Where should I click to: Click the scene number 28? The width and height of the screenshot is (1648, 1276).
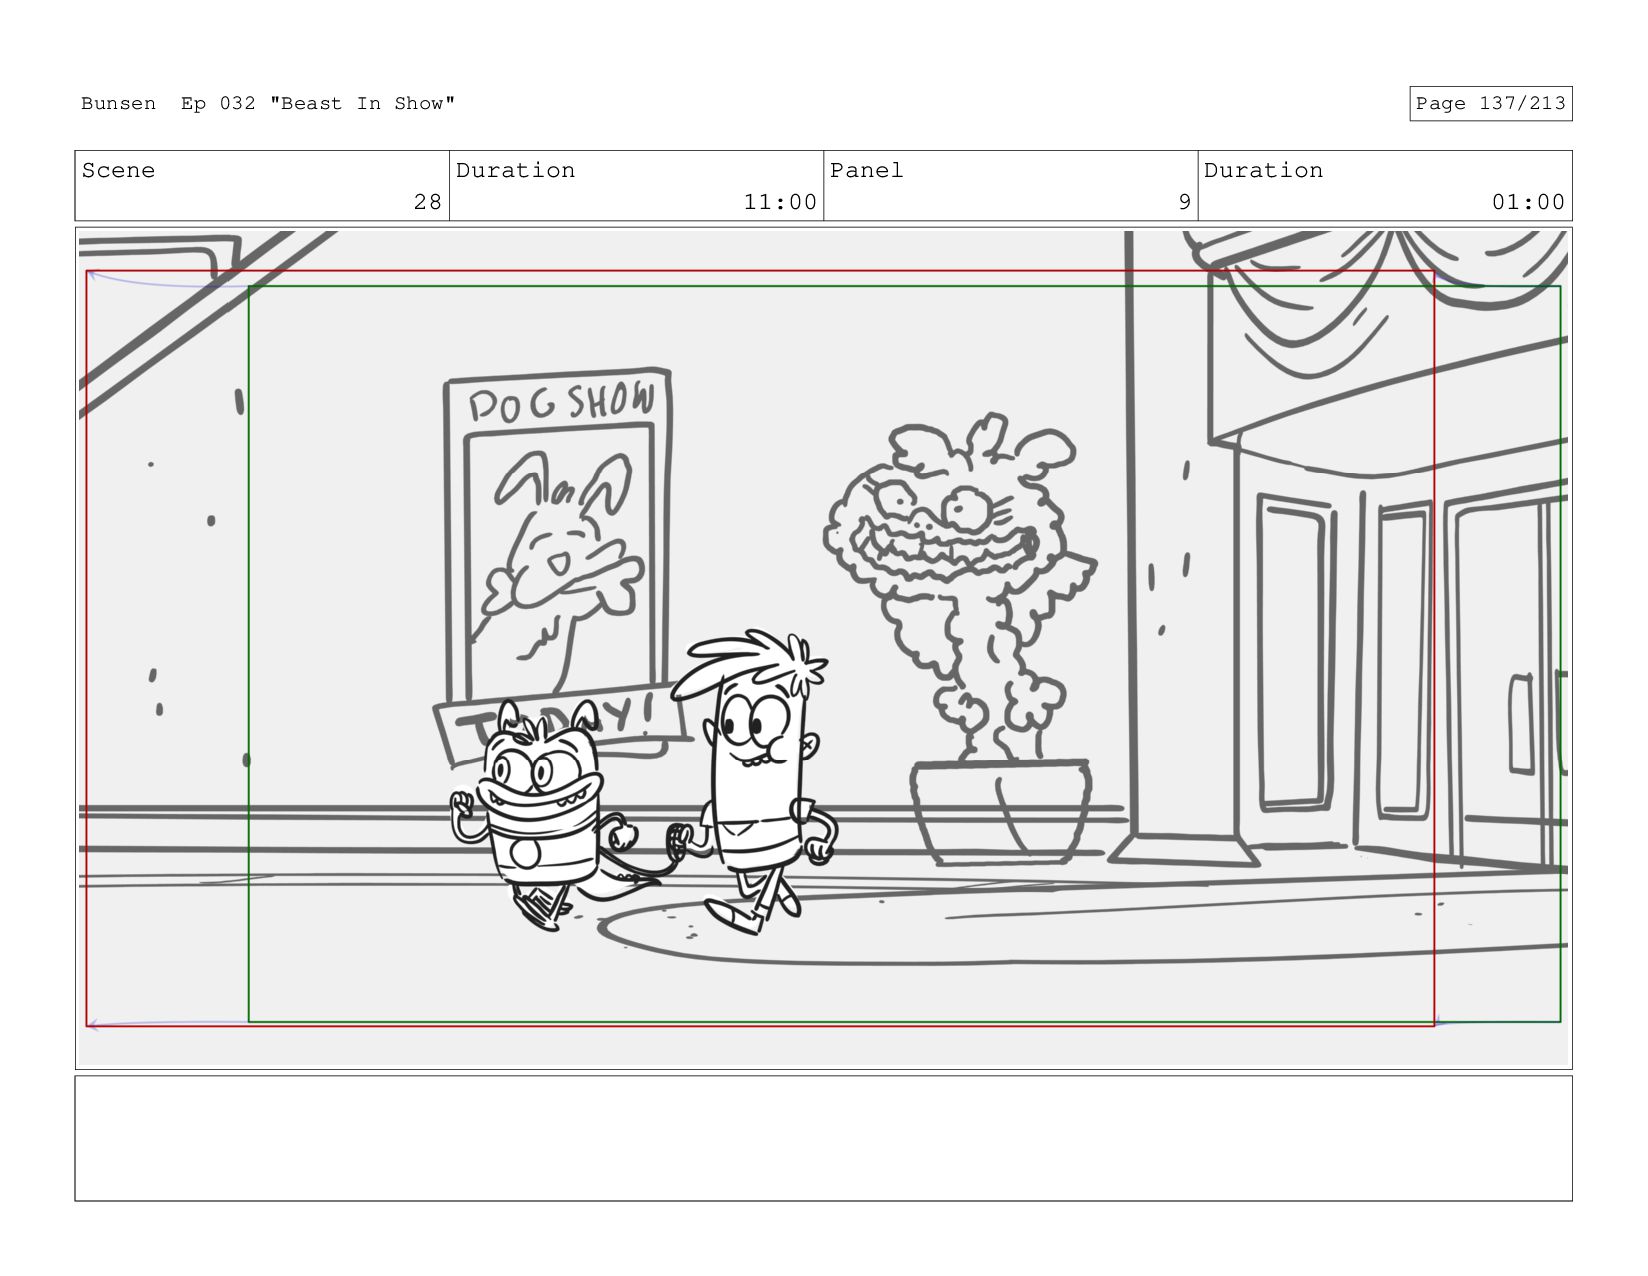pyautogui.click(x=427, y=202)
